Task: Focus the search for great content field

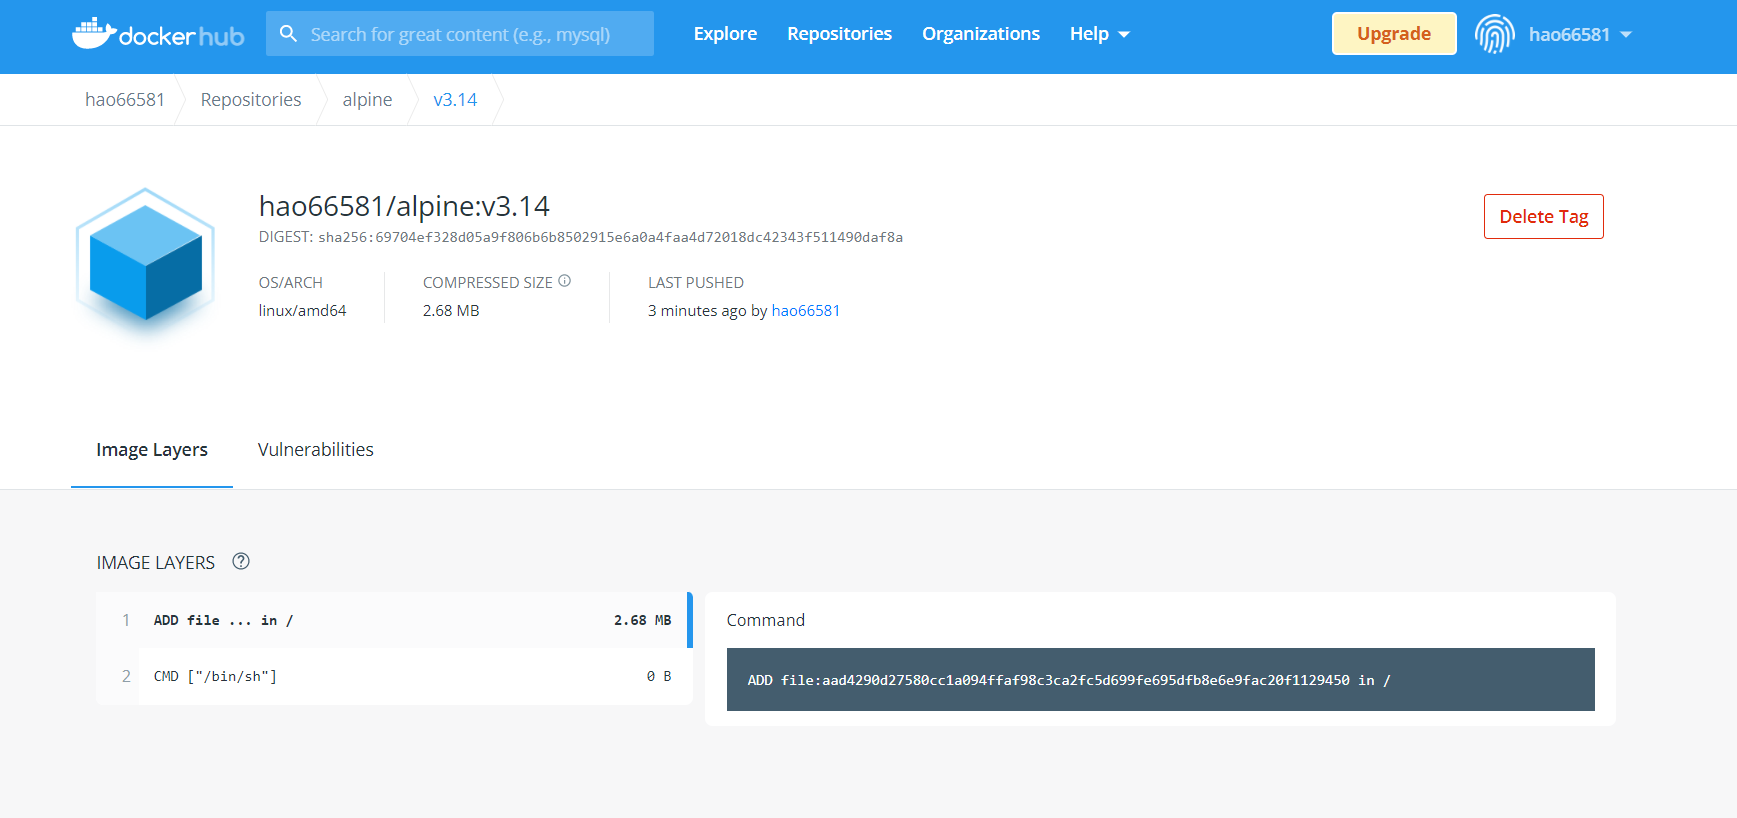Action: pyautogui.click(x=460, y=34)
